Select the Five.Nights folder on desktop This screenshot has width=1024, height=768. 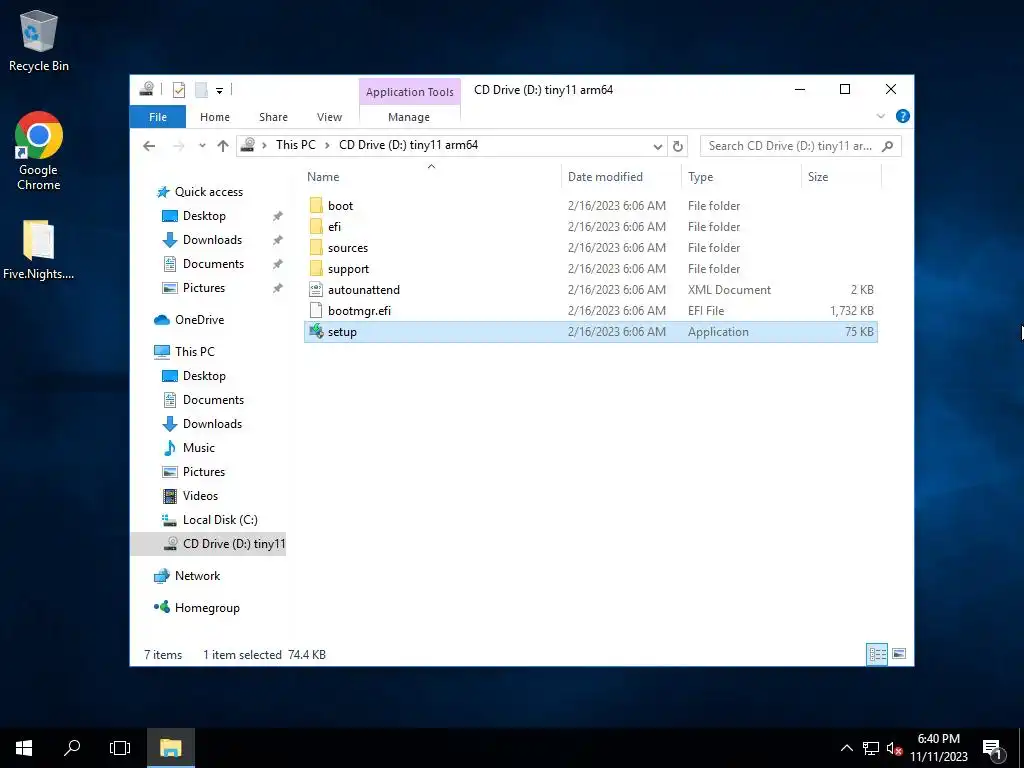tap(39, 249)
